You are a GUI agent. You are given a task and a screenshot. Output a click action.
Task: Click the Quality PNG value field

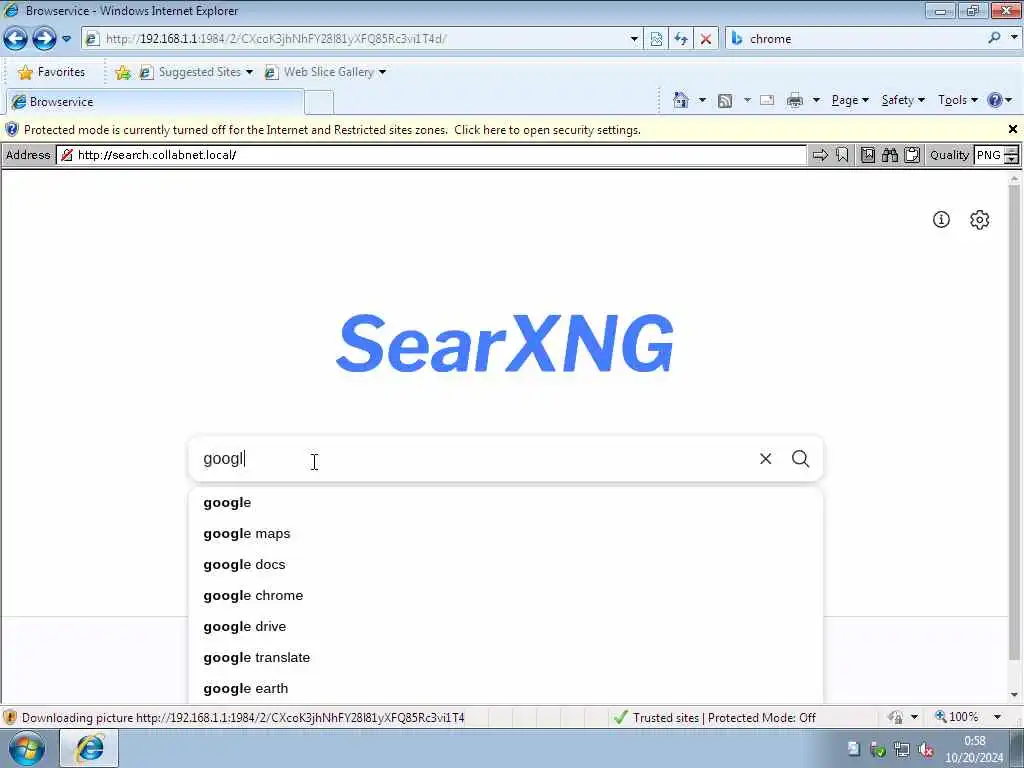[988, 155]
